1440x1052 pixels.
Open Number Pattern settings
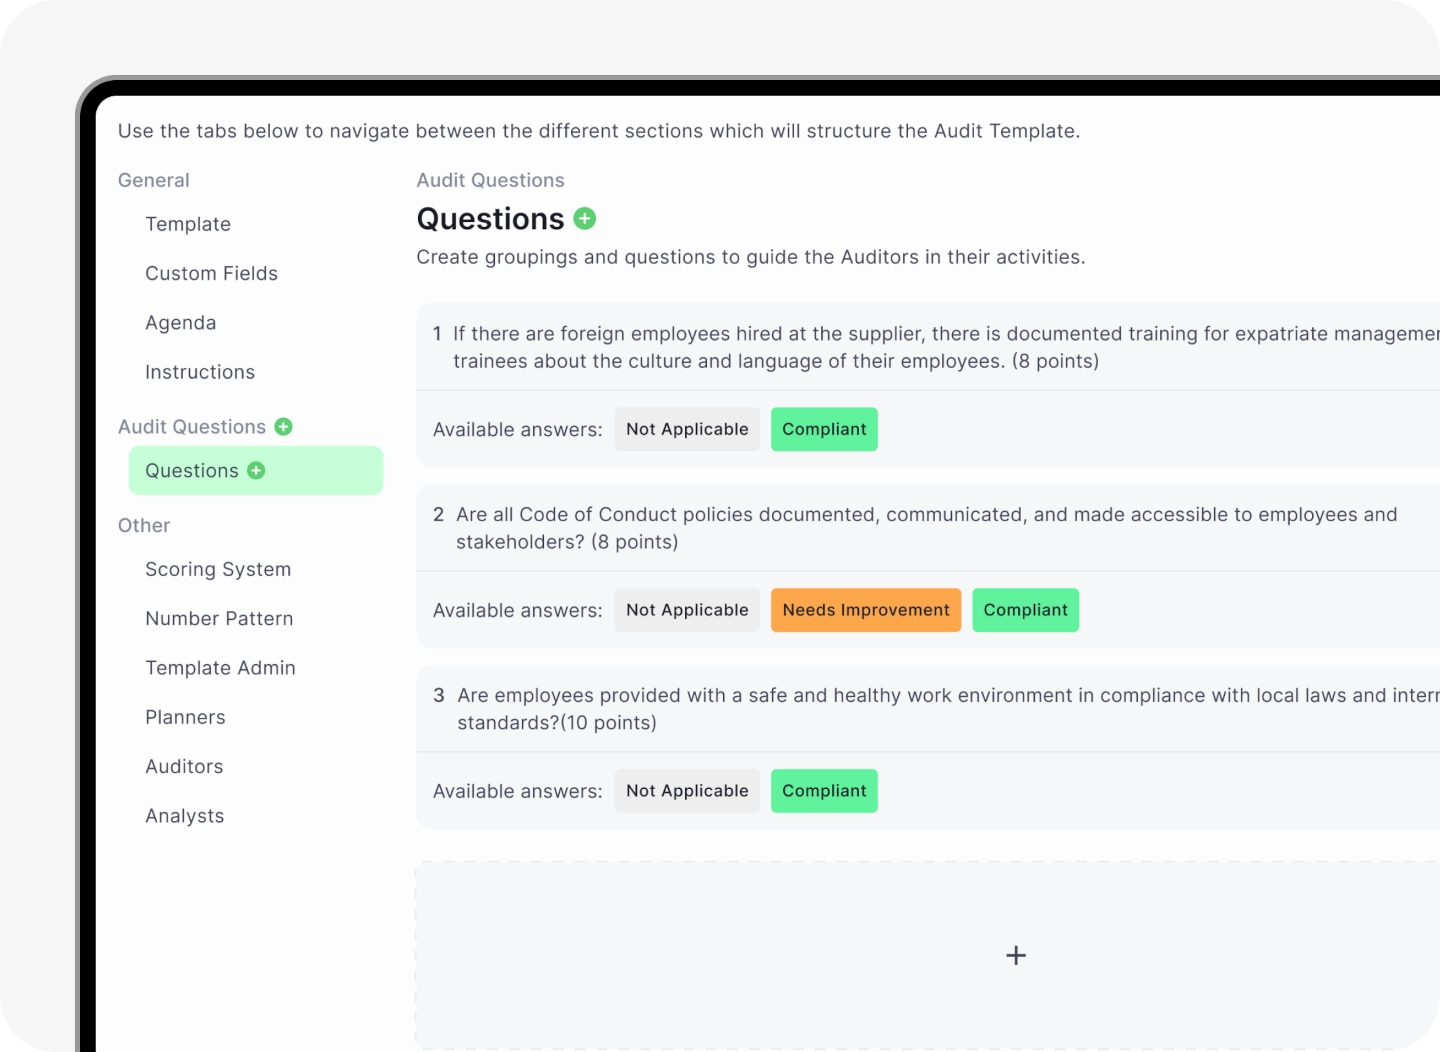coord(219,618)
